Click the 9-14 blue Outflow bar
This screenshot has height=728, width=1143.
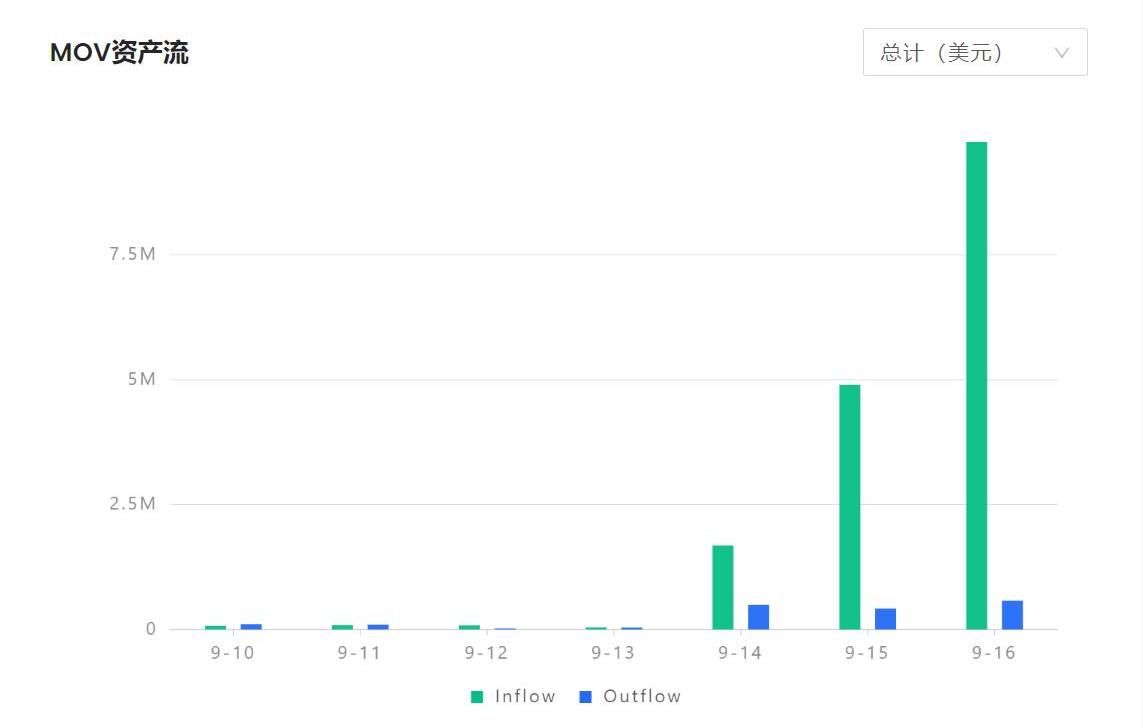click(758, 617)
